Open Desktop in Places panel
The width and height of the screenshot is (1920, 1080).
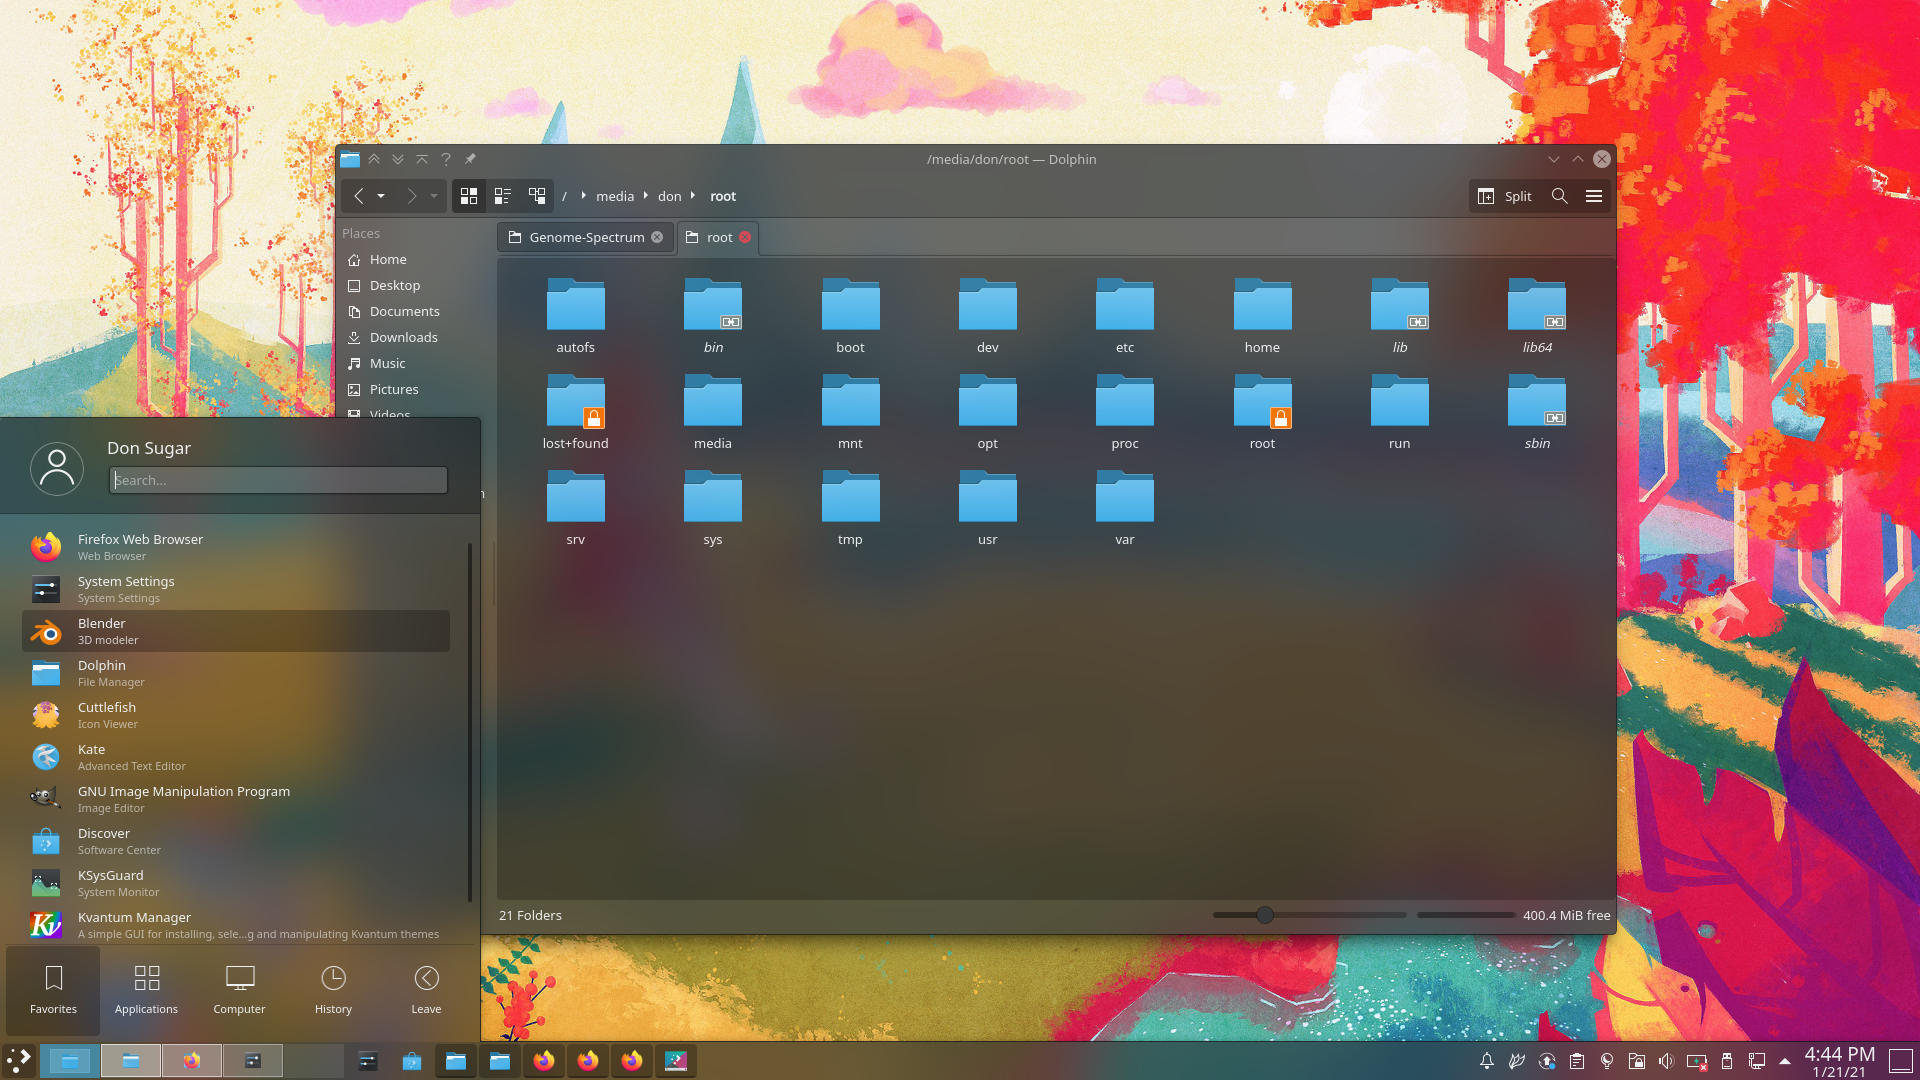coord(395,285)
